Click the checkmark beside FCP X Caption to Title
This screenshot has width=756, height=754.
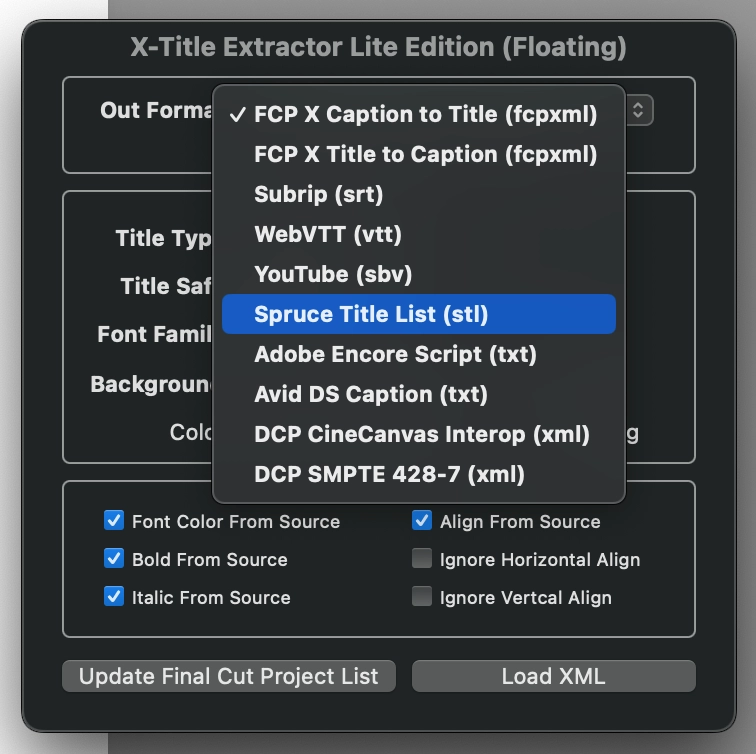tap(238, 115)
